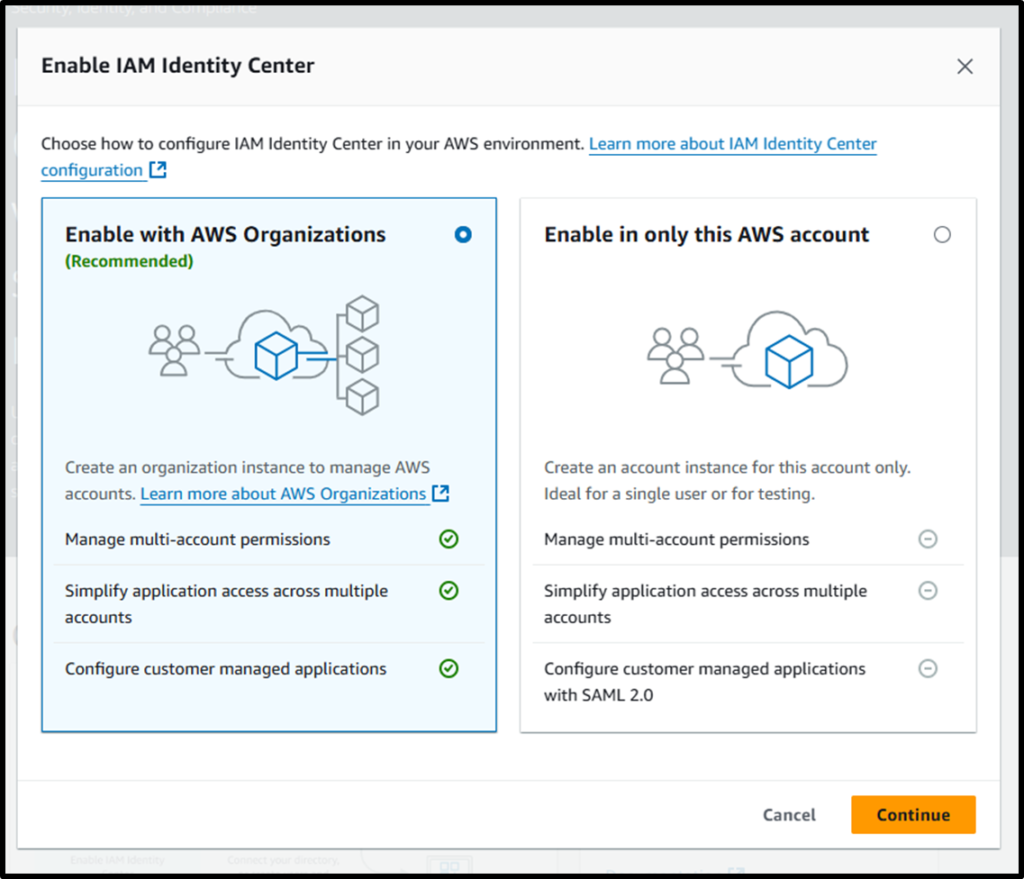Click the check beside Configure customer managed applications

point(448,668)
